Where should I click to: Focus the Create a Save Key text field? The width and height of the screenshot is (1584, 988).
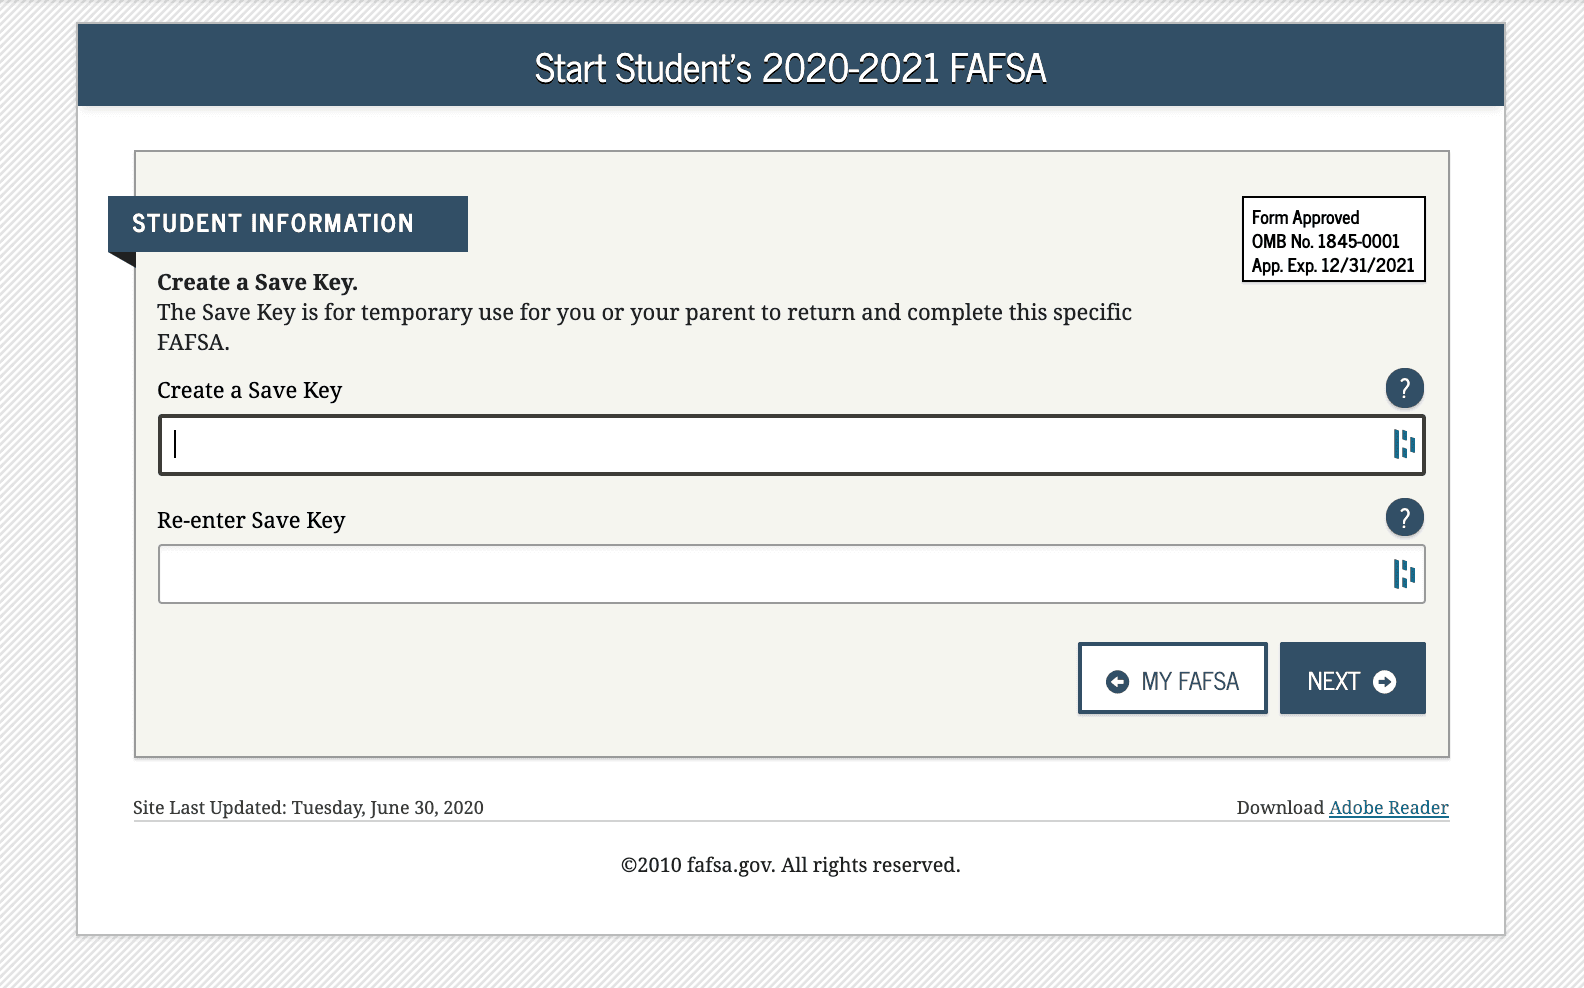click(x=770, y=445)
